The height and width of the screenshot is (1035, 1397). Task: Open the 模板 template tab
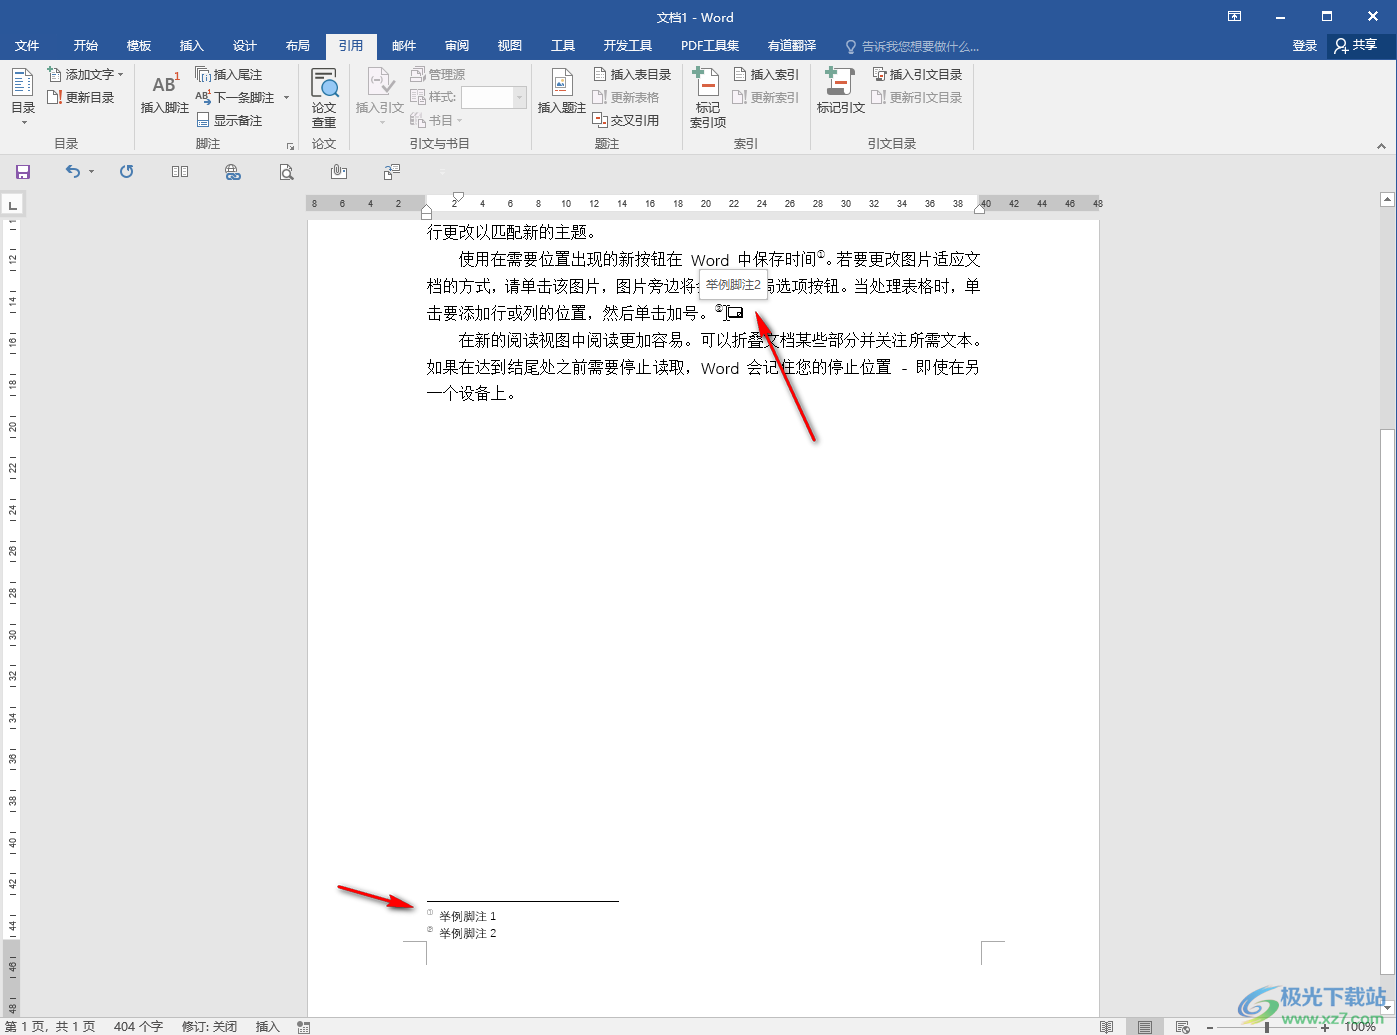click(x=139, y=46)
